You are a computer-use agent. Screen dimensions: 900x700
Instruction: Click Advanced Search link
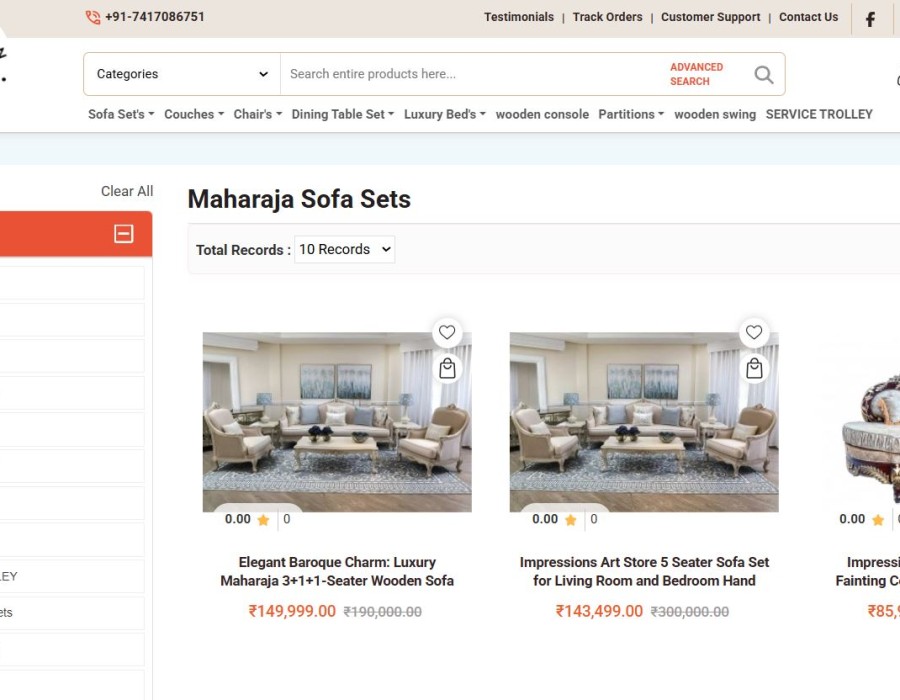pyautogui.click(x=696, y=74)
